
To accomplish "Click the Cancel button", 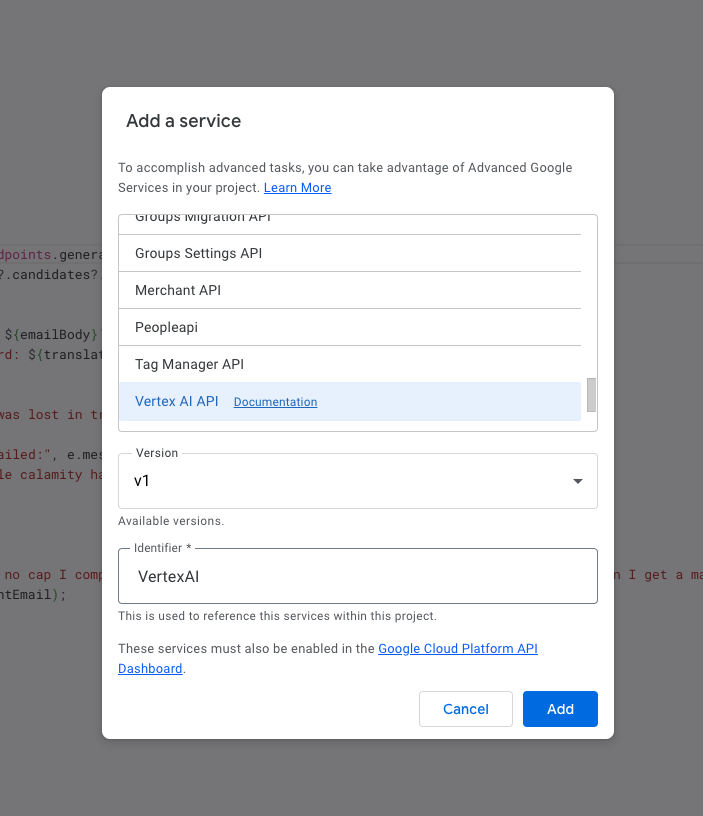I will pyautogui.click(x=465, y=709).
